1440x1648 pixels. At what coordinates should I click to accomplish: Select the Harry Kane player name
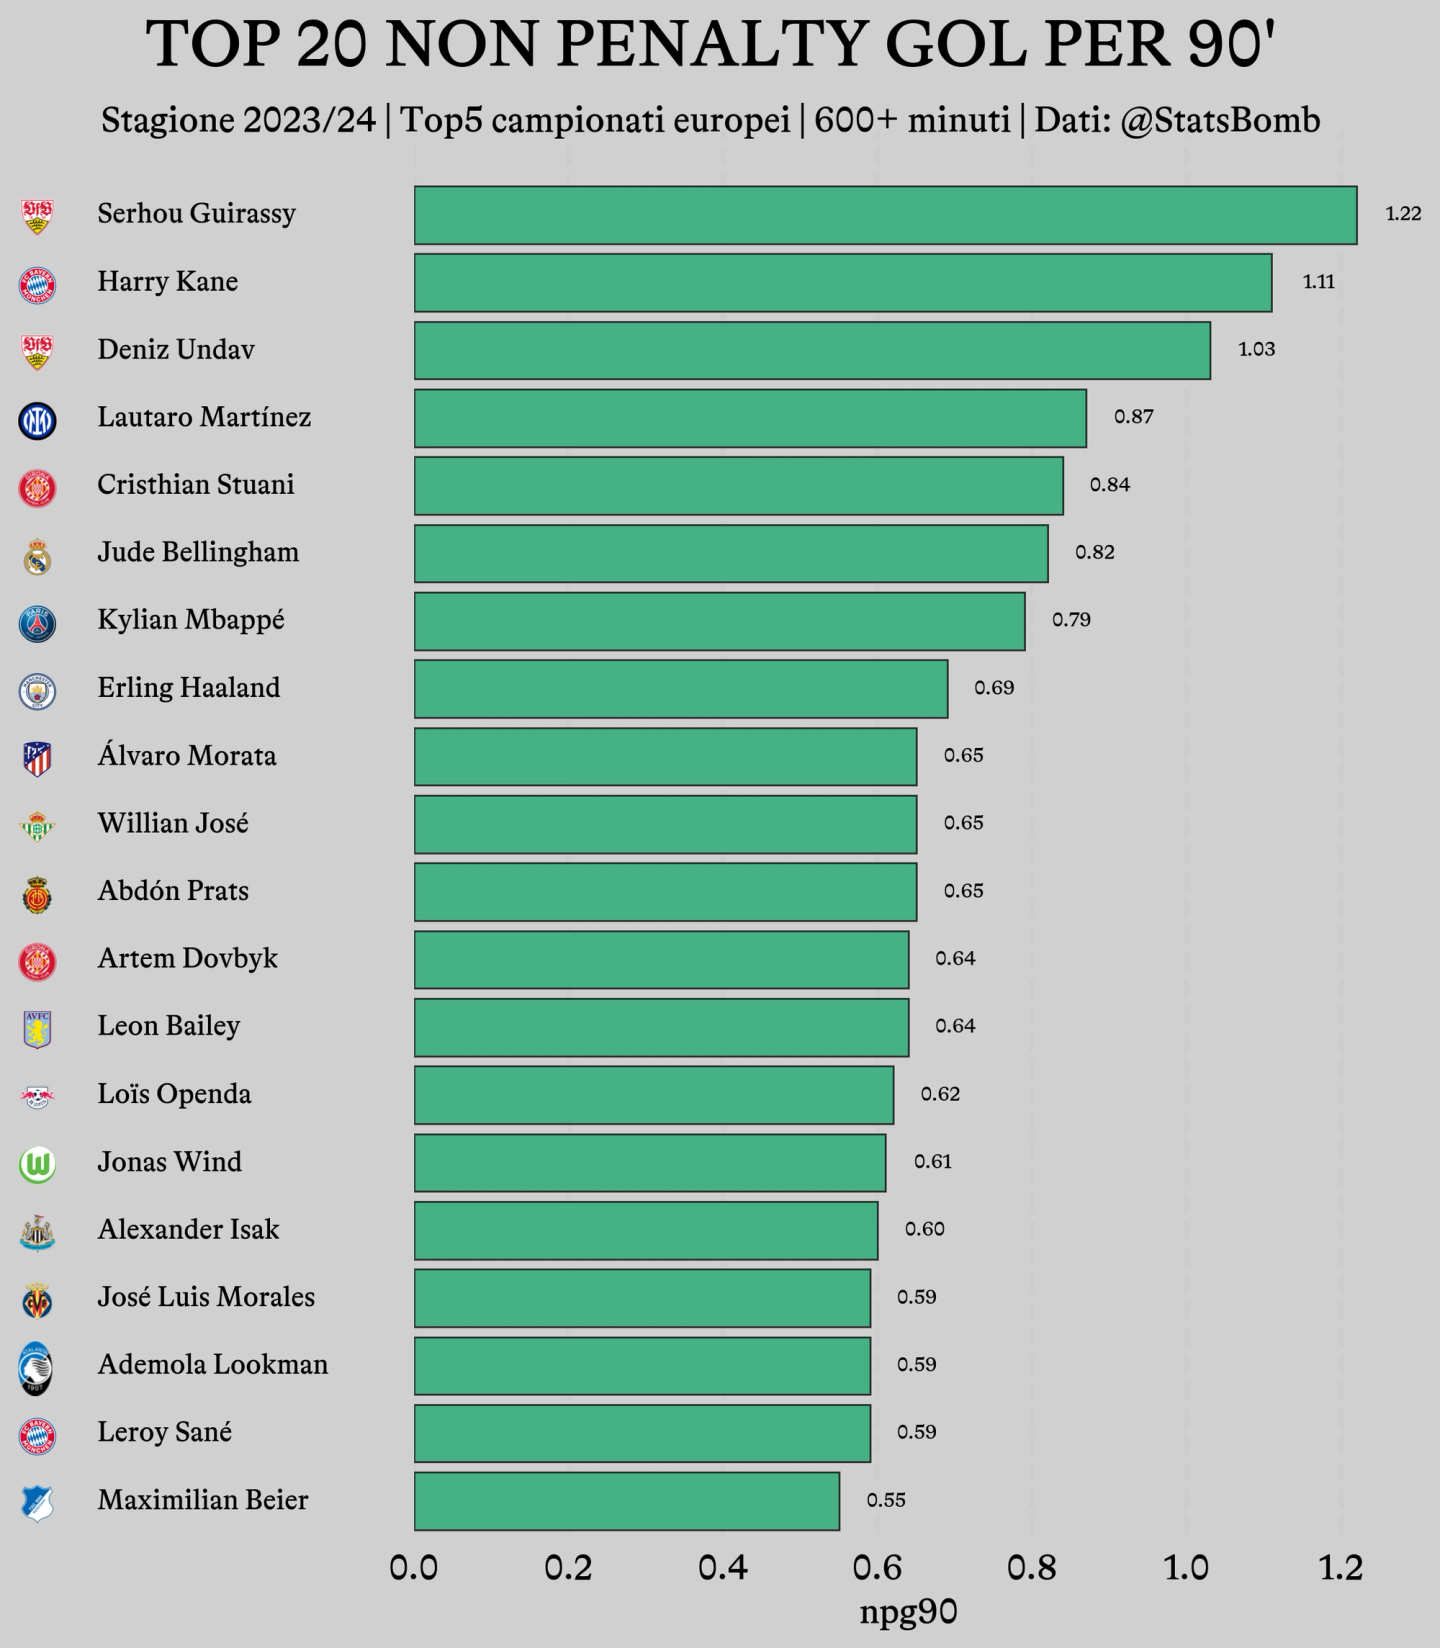[x=168, y=281]
